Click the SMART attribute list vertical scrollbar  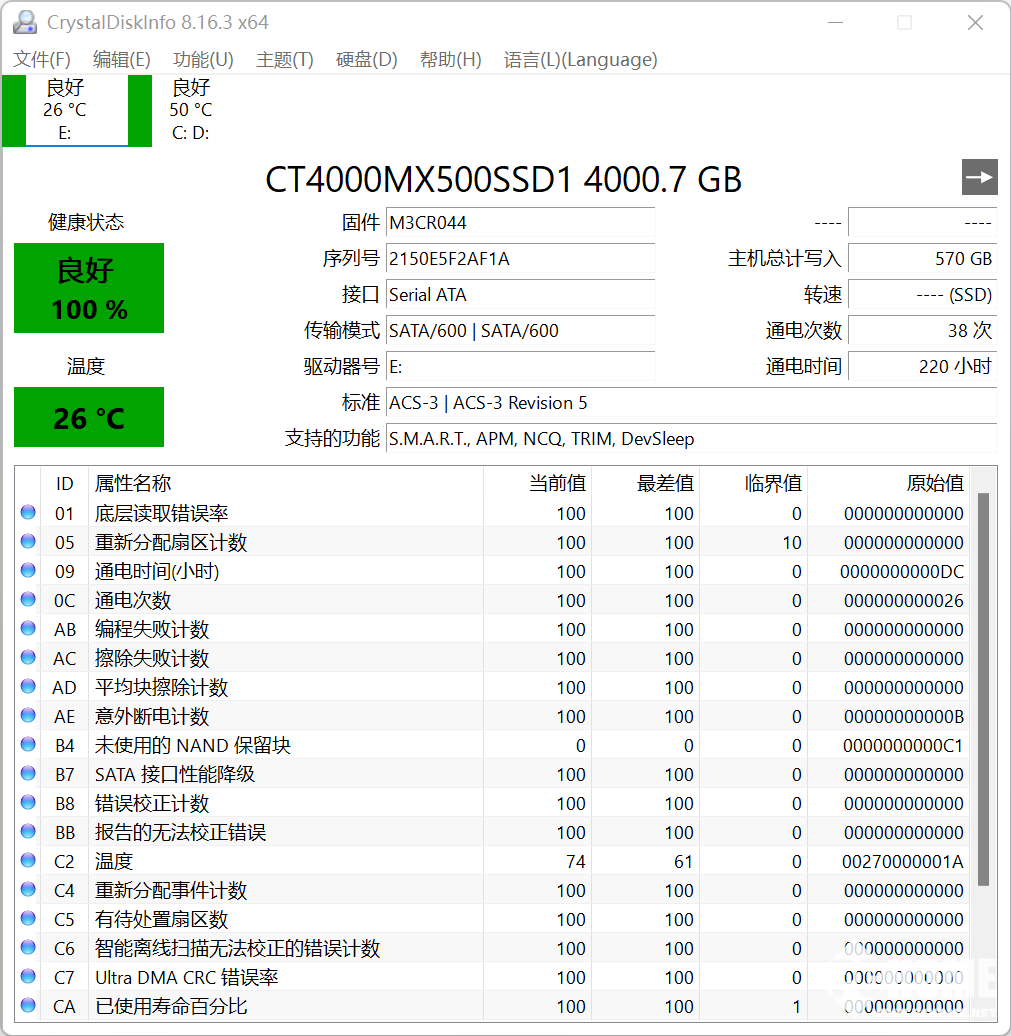pyautogui.click(x=983, y=687)
